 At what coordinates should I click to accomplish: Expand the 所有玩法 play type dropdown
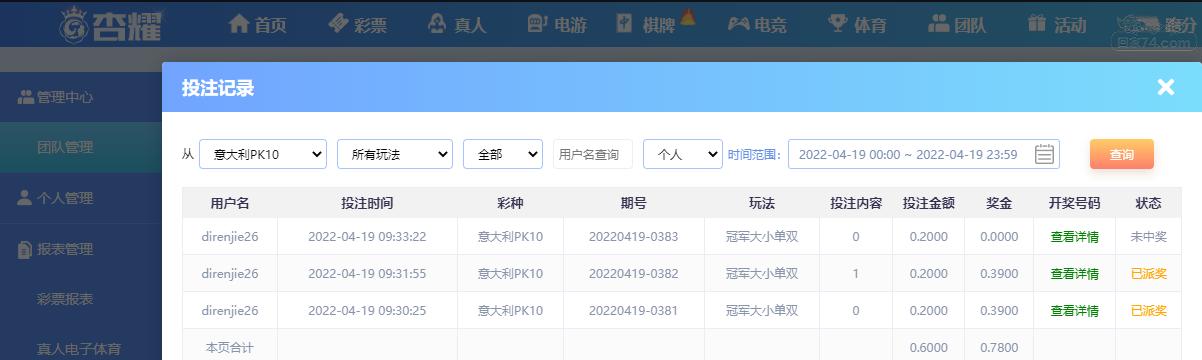click(395, 154)
